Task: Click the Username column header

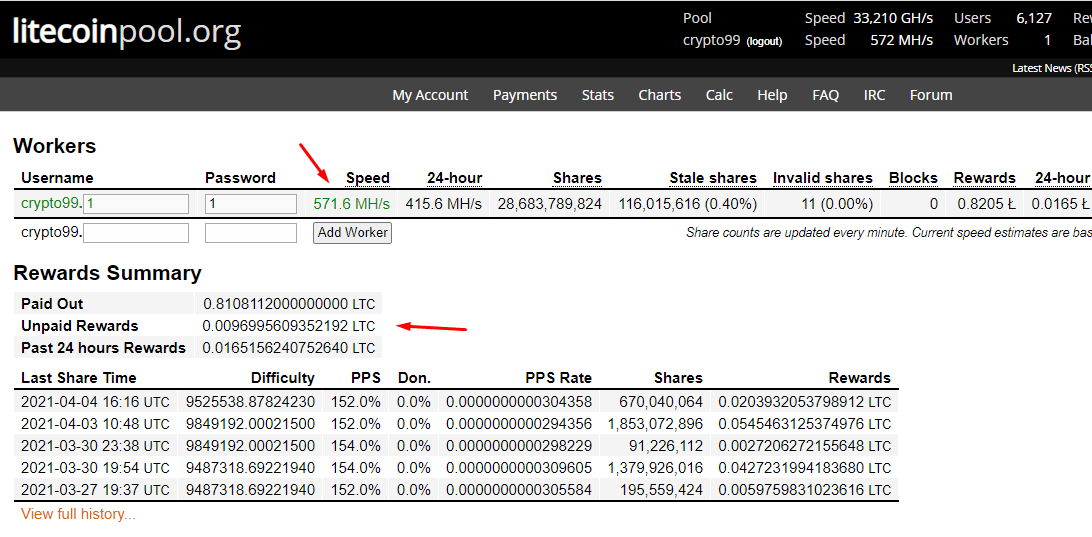Action: [57, 178]
